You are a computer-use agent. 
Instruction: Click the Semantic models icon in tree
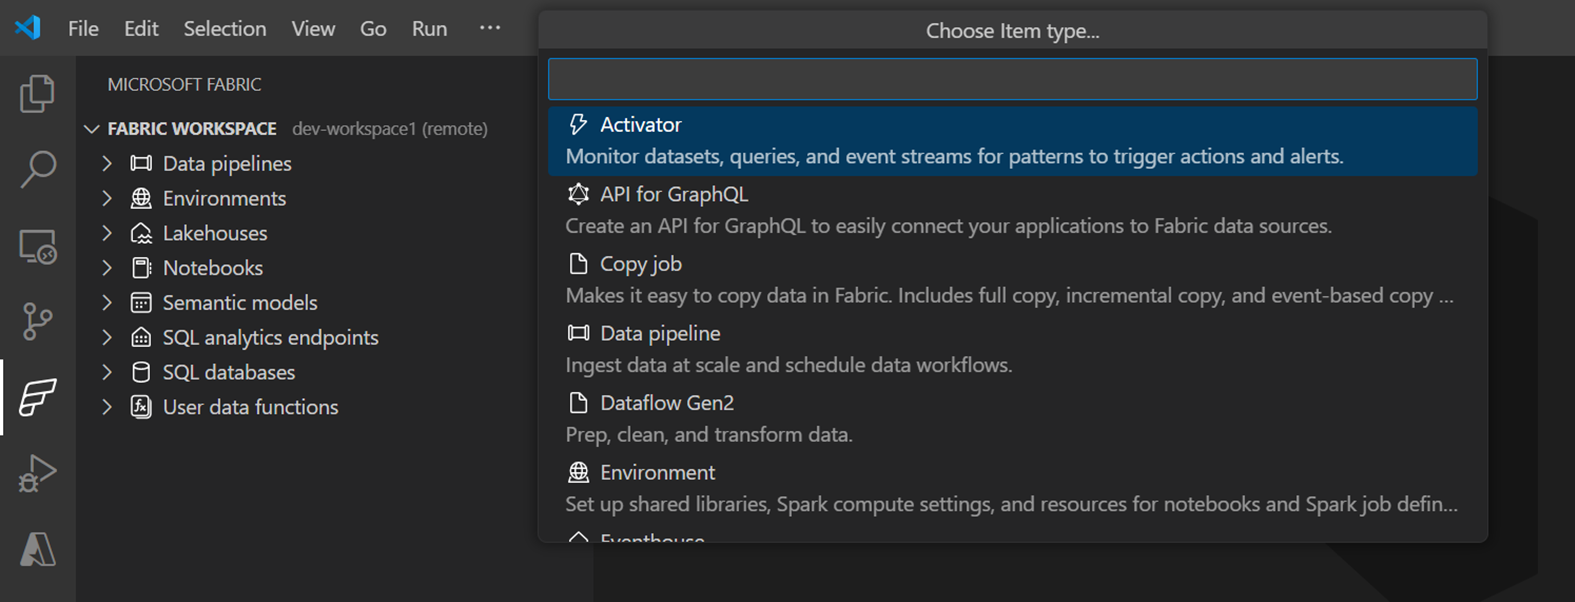point(141,302)
